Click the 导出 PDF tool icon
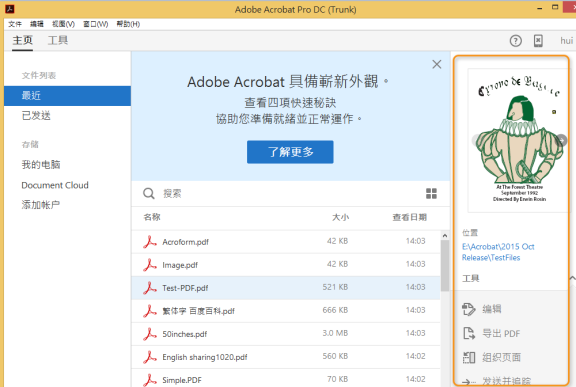This screenshot has width=576, height=387. click(469, 333)
